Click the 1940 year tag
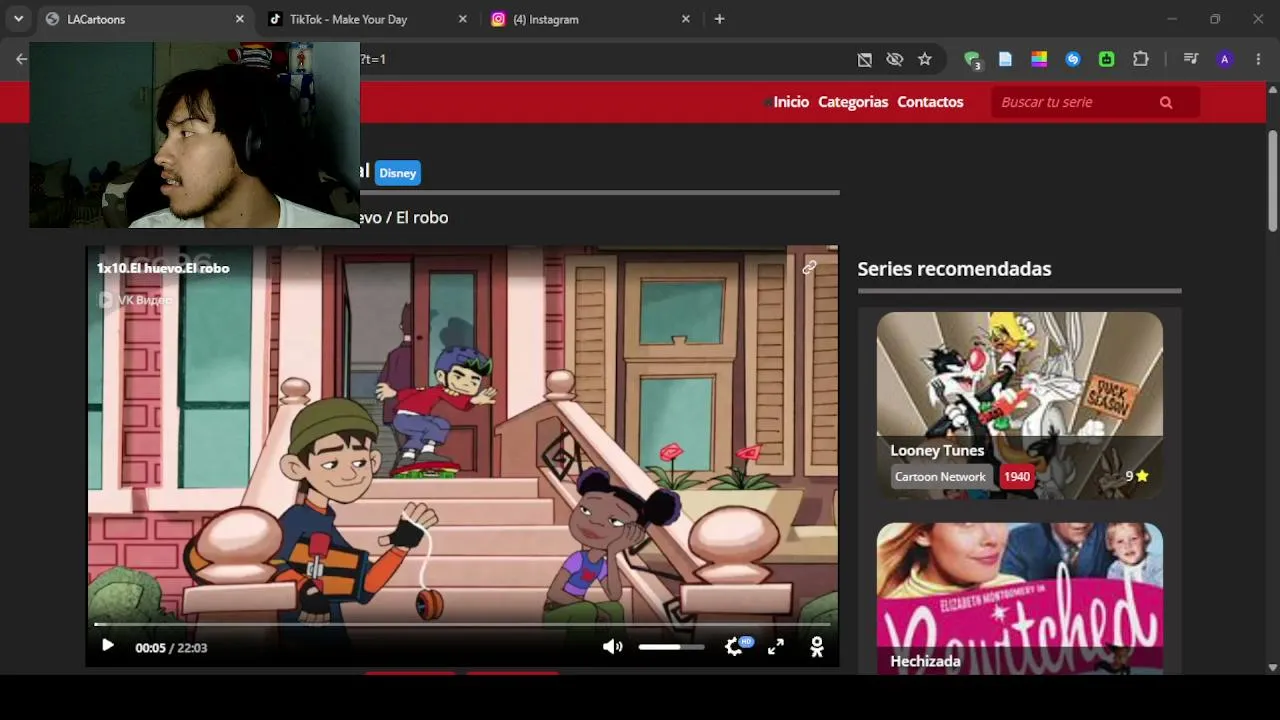Image resolution: width=1280 pixels, height=720 pixels. pos(1017,477)
